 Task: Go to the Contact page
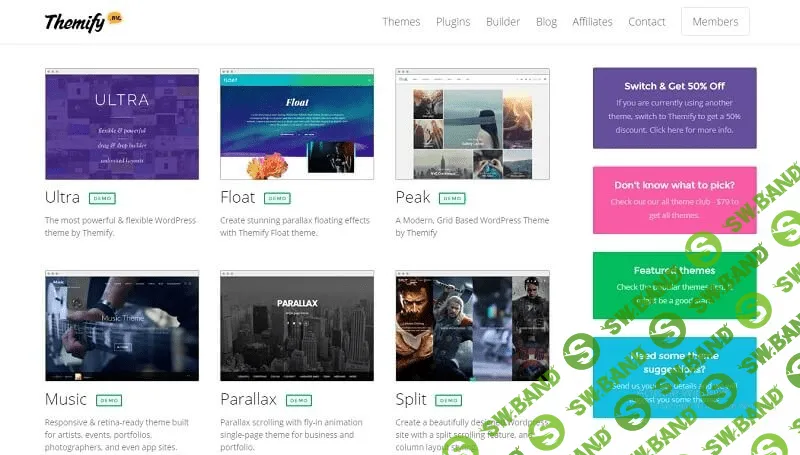click(x=646, y=22)
